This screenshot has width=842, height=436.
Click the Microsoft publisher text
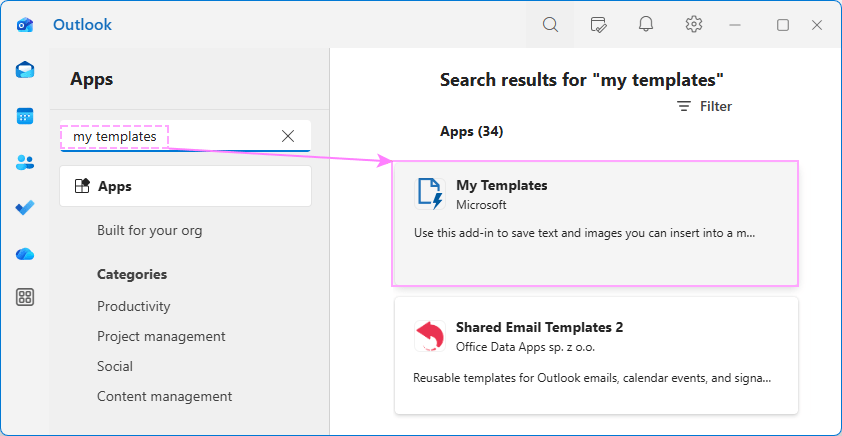[481, 205]
